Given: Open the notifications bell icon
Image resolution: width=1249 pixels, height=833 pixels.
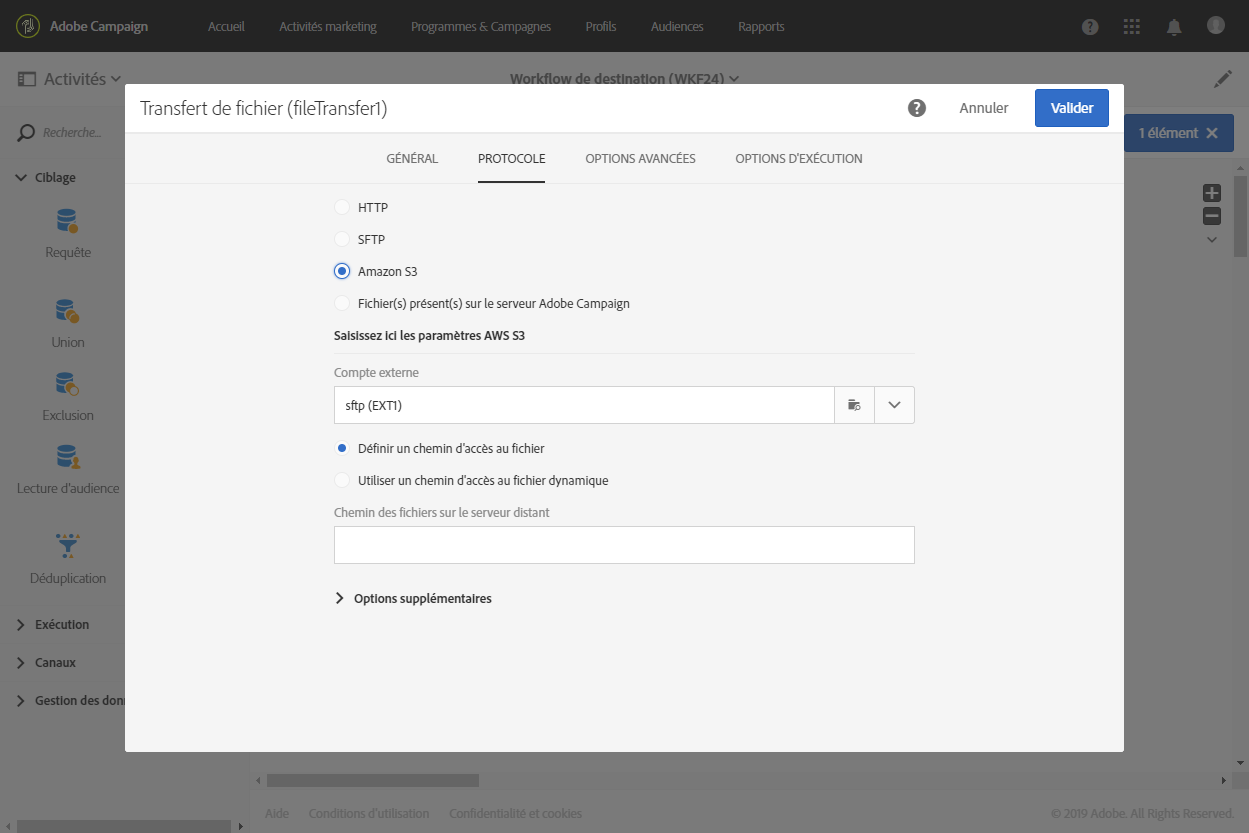Looking at the screenshot, I should tap(1174, 27).
